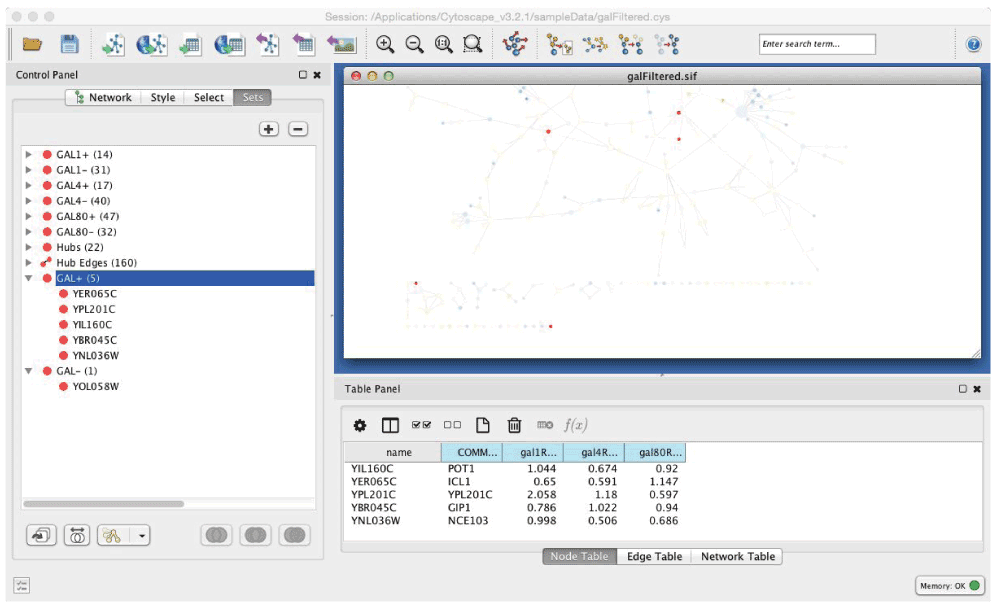Apply the preferred layout icon

click(x=515, y=44)
